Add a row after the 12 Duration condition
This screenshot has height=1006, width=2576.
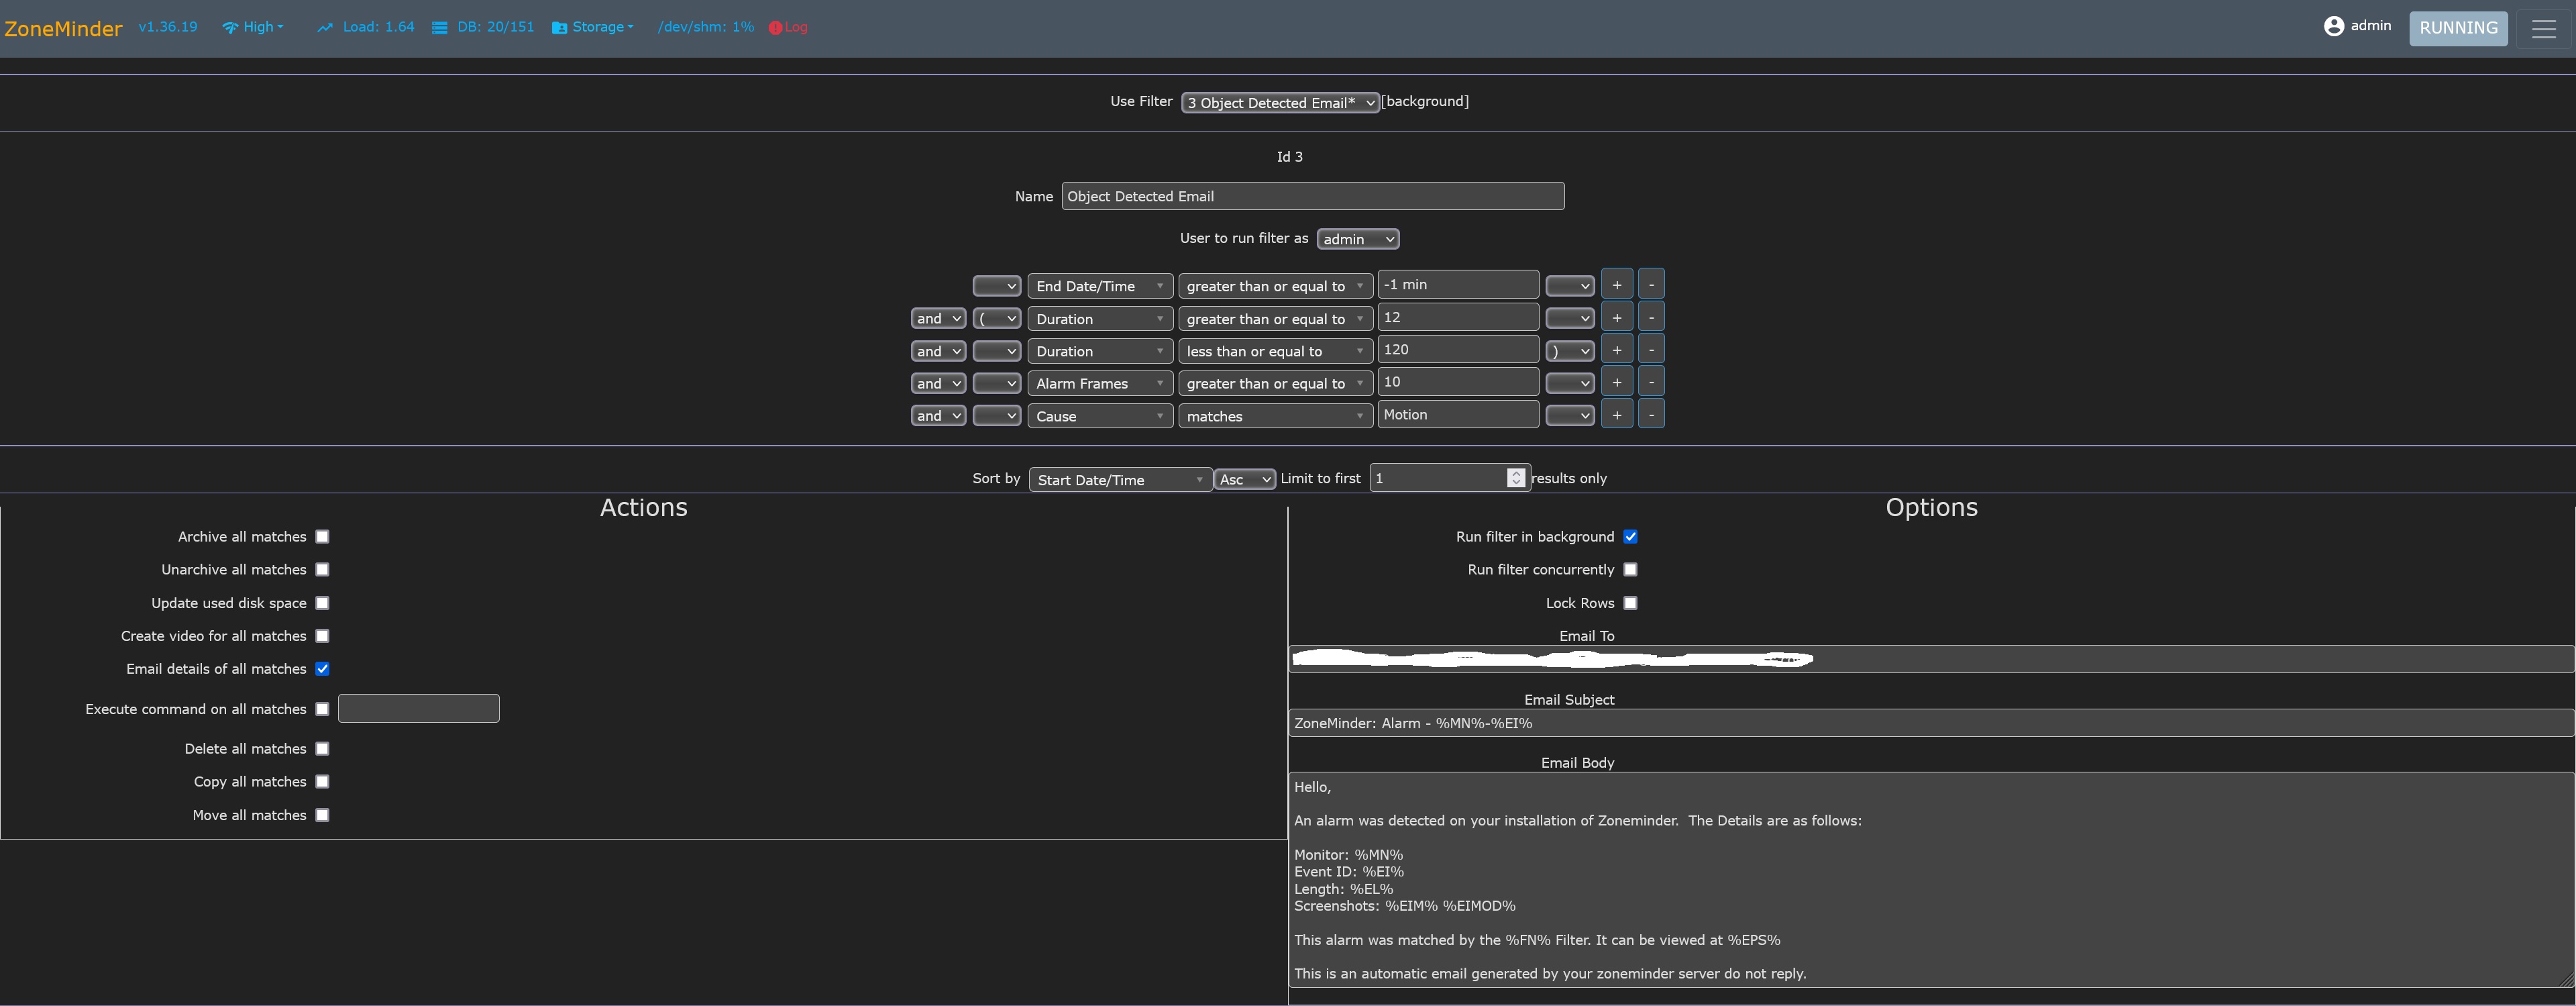coord(1617,318)
